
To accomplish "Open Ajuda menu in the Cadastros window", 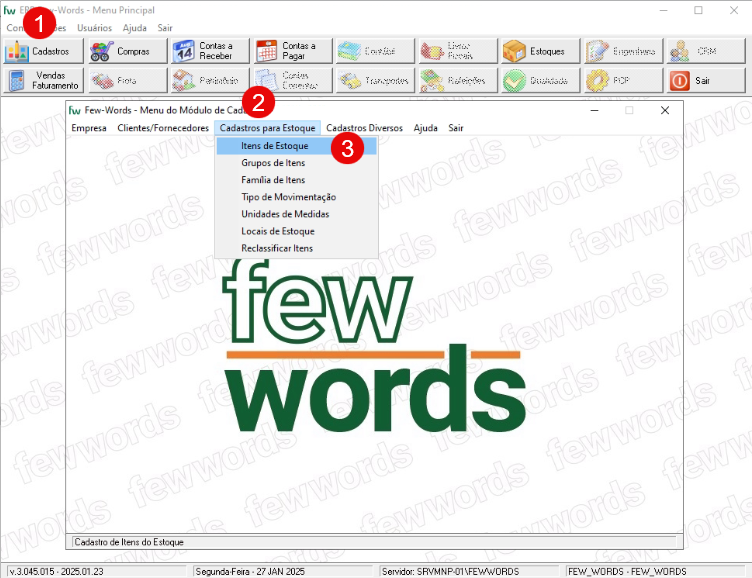I will [x=426, y=128].
